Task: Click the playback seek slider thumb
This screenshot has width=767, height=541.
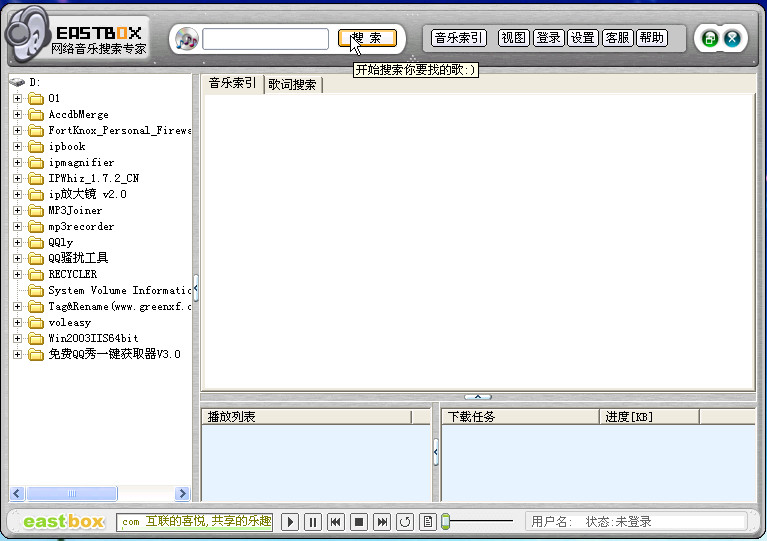Action: 445,521
